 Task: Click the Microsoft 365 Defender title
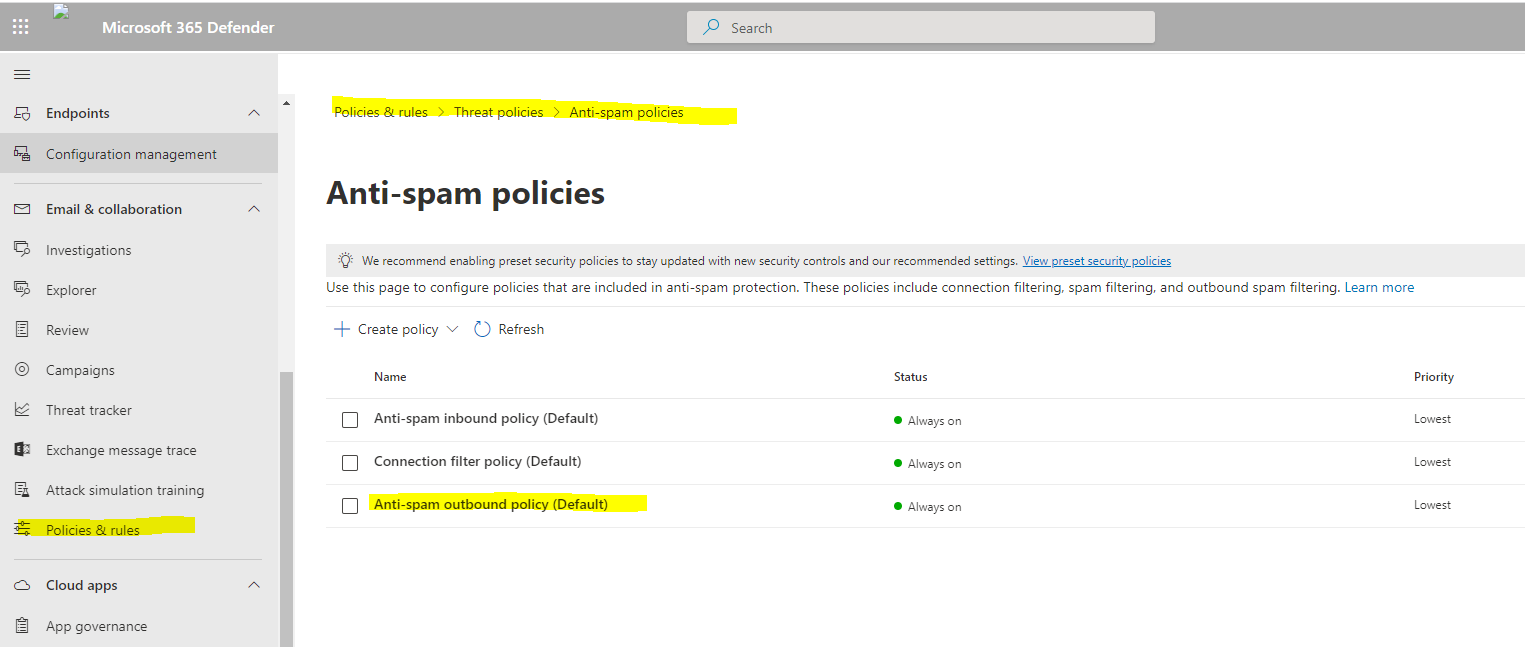[x=188, y=27]
